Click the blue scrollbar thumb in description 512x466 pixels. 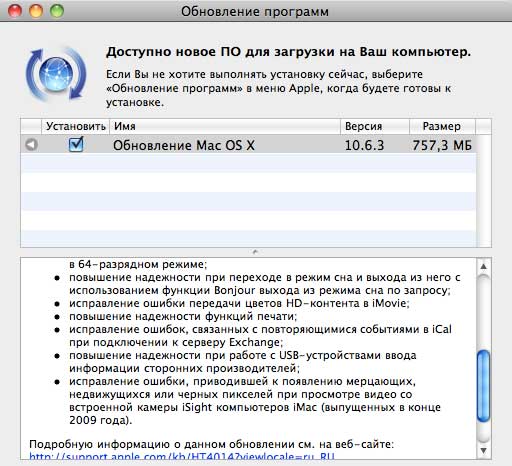point(483,387)
